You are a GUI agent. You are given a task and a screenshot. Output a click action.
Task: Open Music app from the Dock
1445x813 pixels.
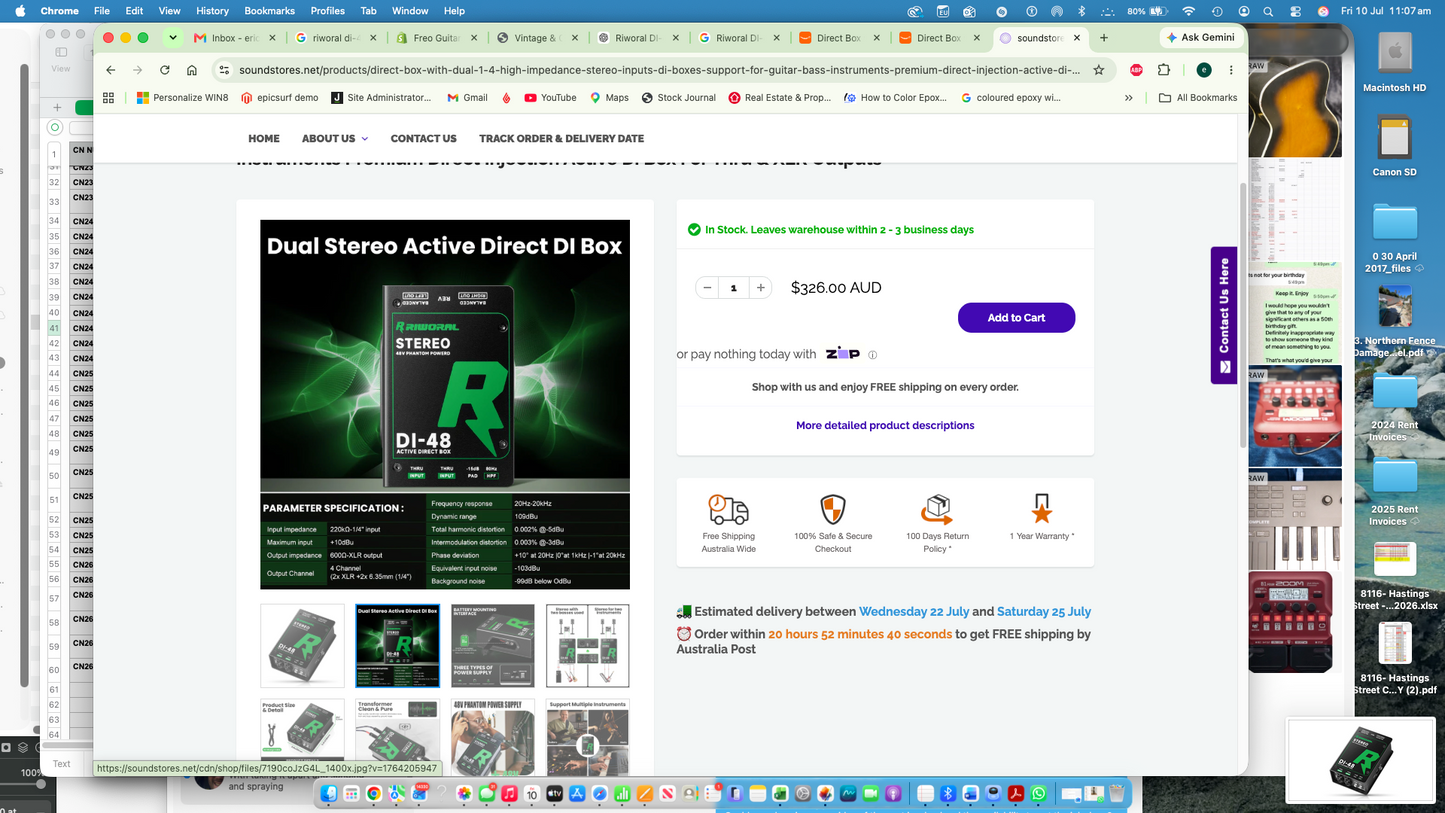pos(509,793)
